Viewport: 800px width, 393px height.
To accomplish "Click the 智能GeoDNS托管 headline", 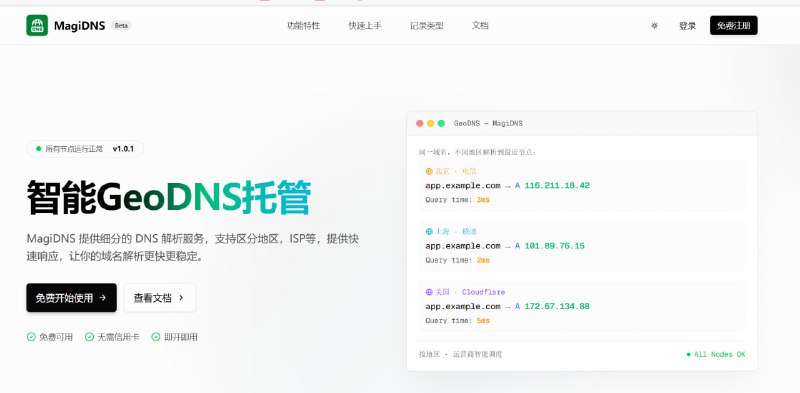I will [x=169, y=198].
